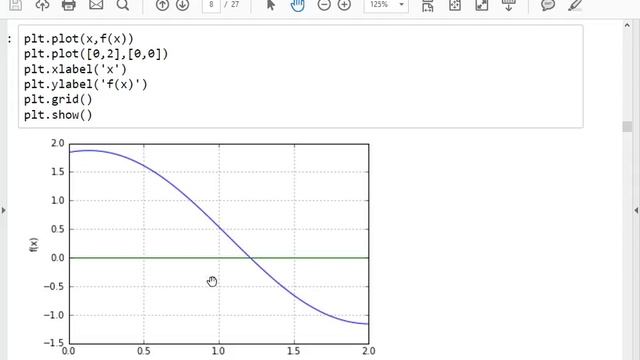
Task: Click the code line 'plt.grid()'
Action: tap(58, 99)
